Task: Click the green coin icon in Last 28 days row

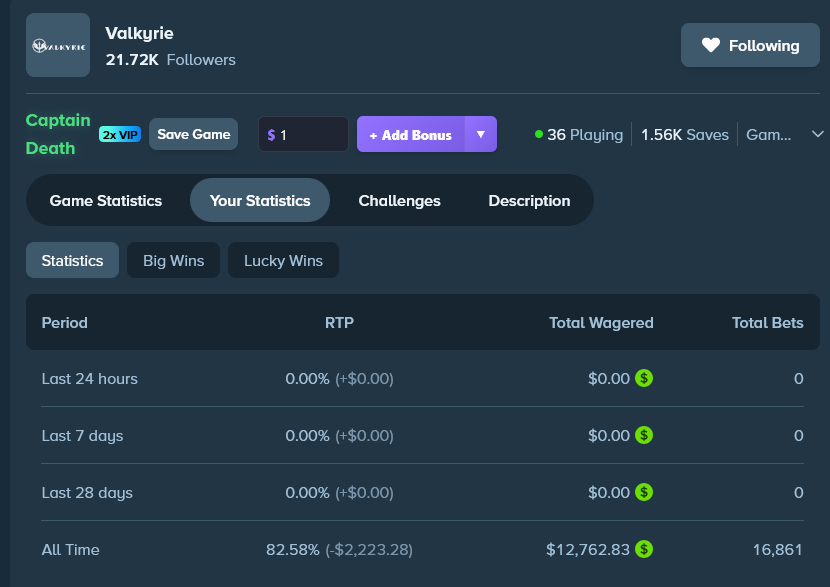Action: tap(644, 492)
